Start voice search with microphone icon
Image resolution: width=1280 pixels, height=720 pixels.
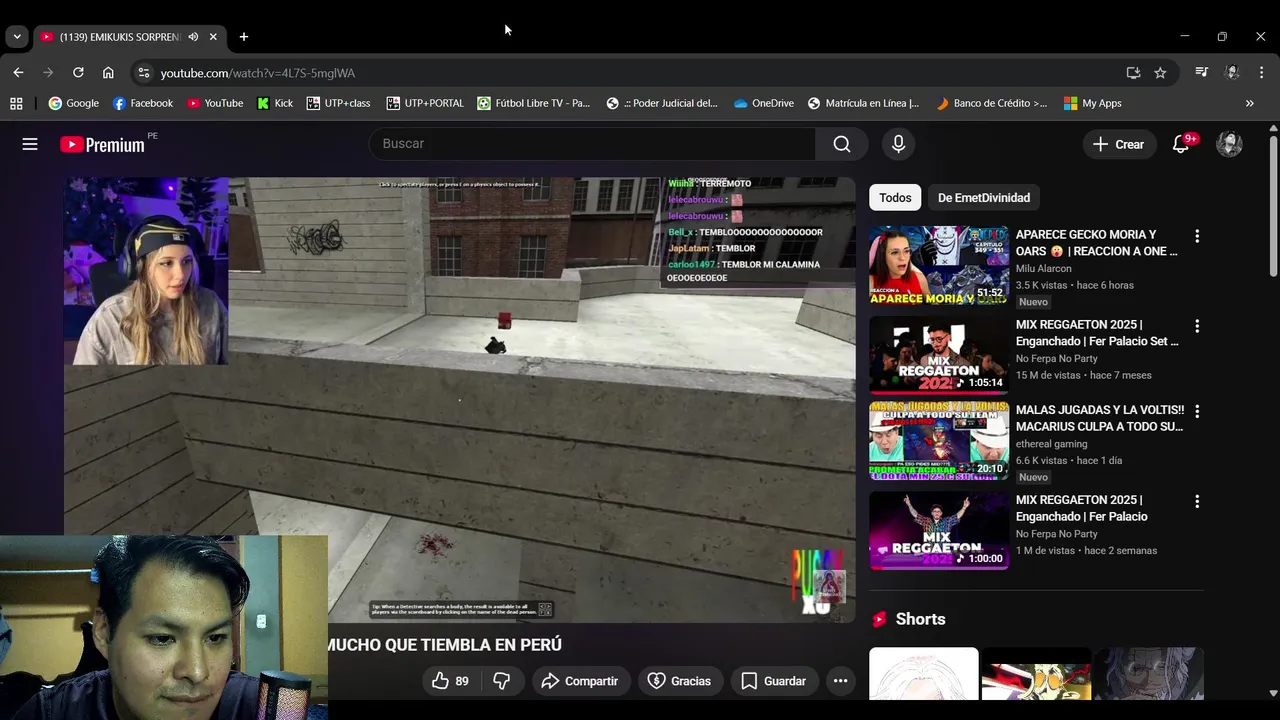pos(898,144)
